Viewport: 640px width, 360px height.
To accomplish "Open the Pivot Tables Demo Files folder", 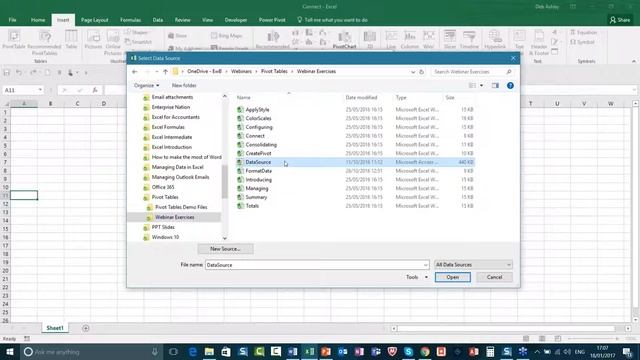I will 181,207.
